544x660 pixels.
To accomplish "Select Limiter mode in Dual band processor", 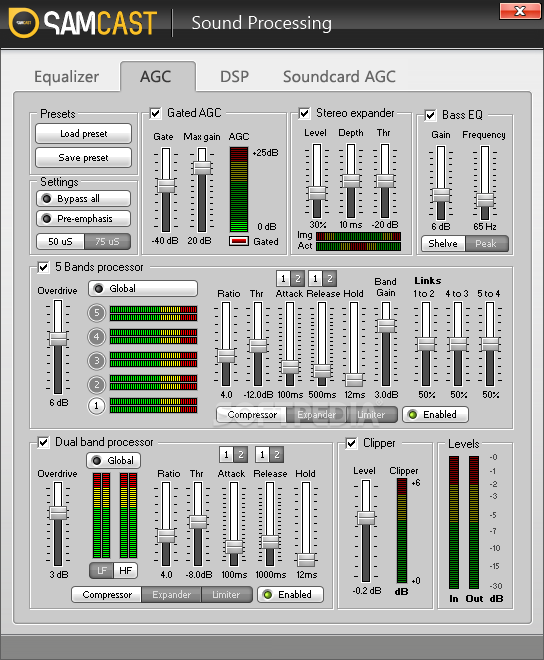I will pyautogui.click(x=227, y=595).
